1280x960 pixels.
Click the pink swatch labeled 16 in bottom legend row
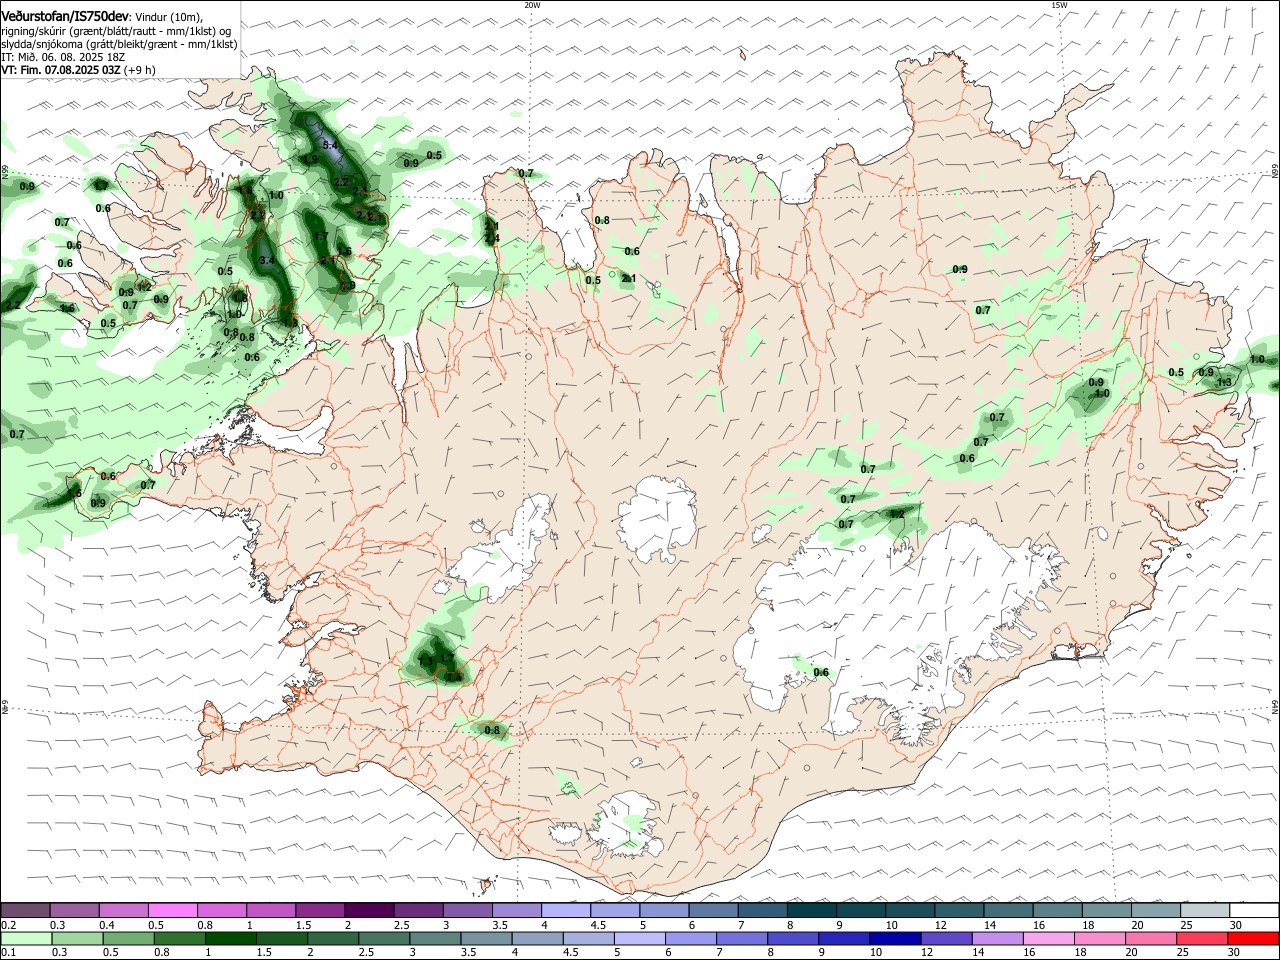click(1047, 938)
